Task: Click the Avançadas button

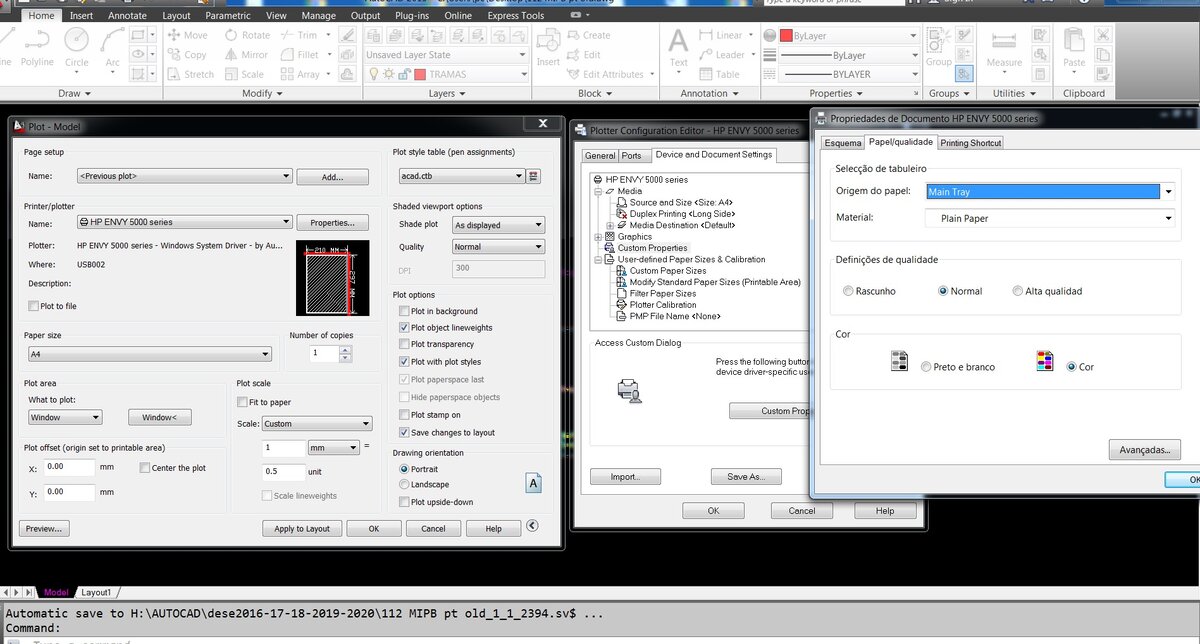Action: (x=1145, y=450)
